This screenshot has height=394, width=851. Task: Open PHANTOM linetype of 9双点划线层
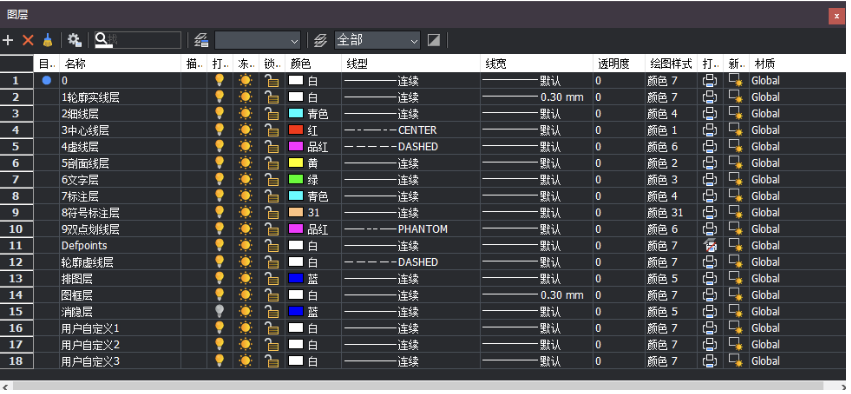410,229
